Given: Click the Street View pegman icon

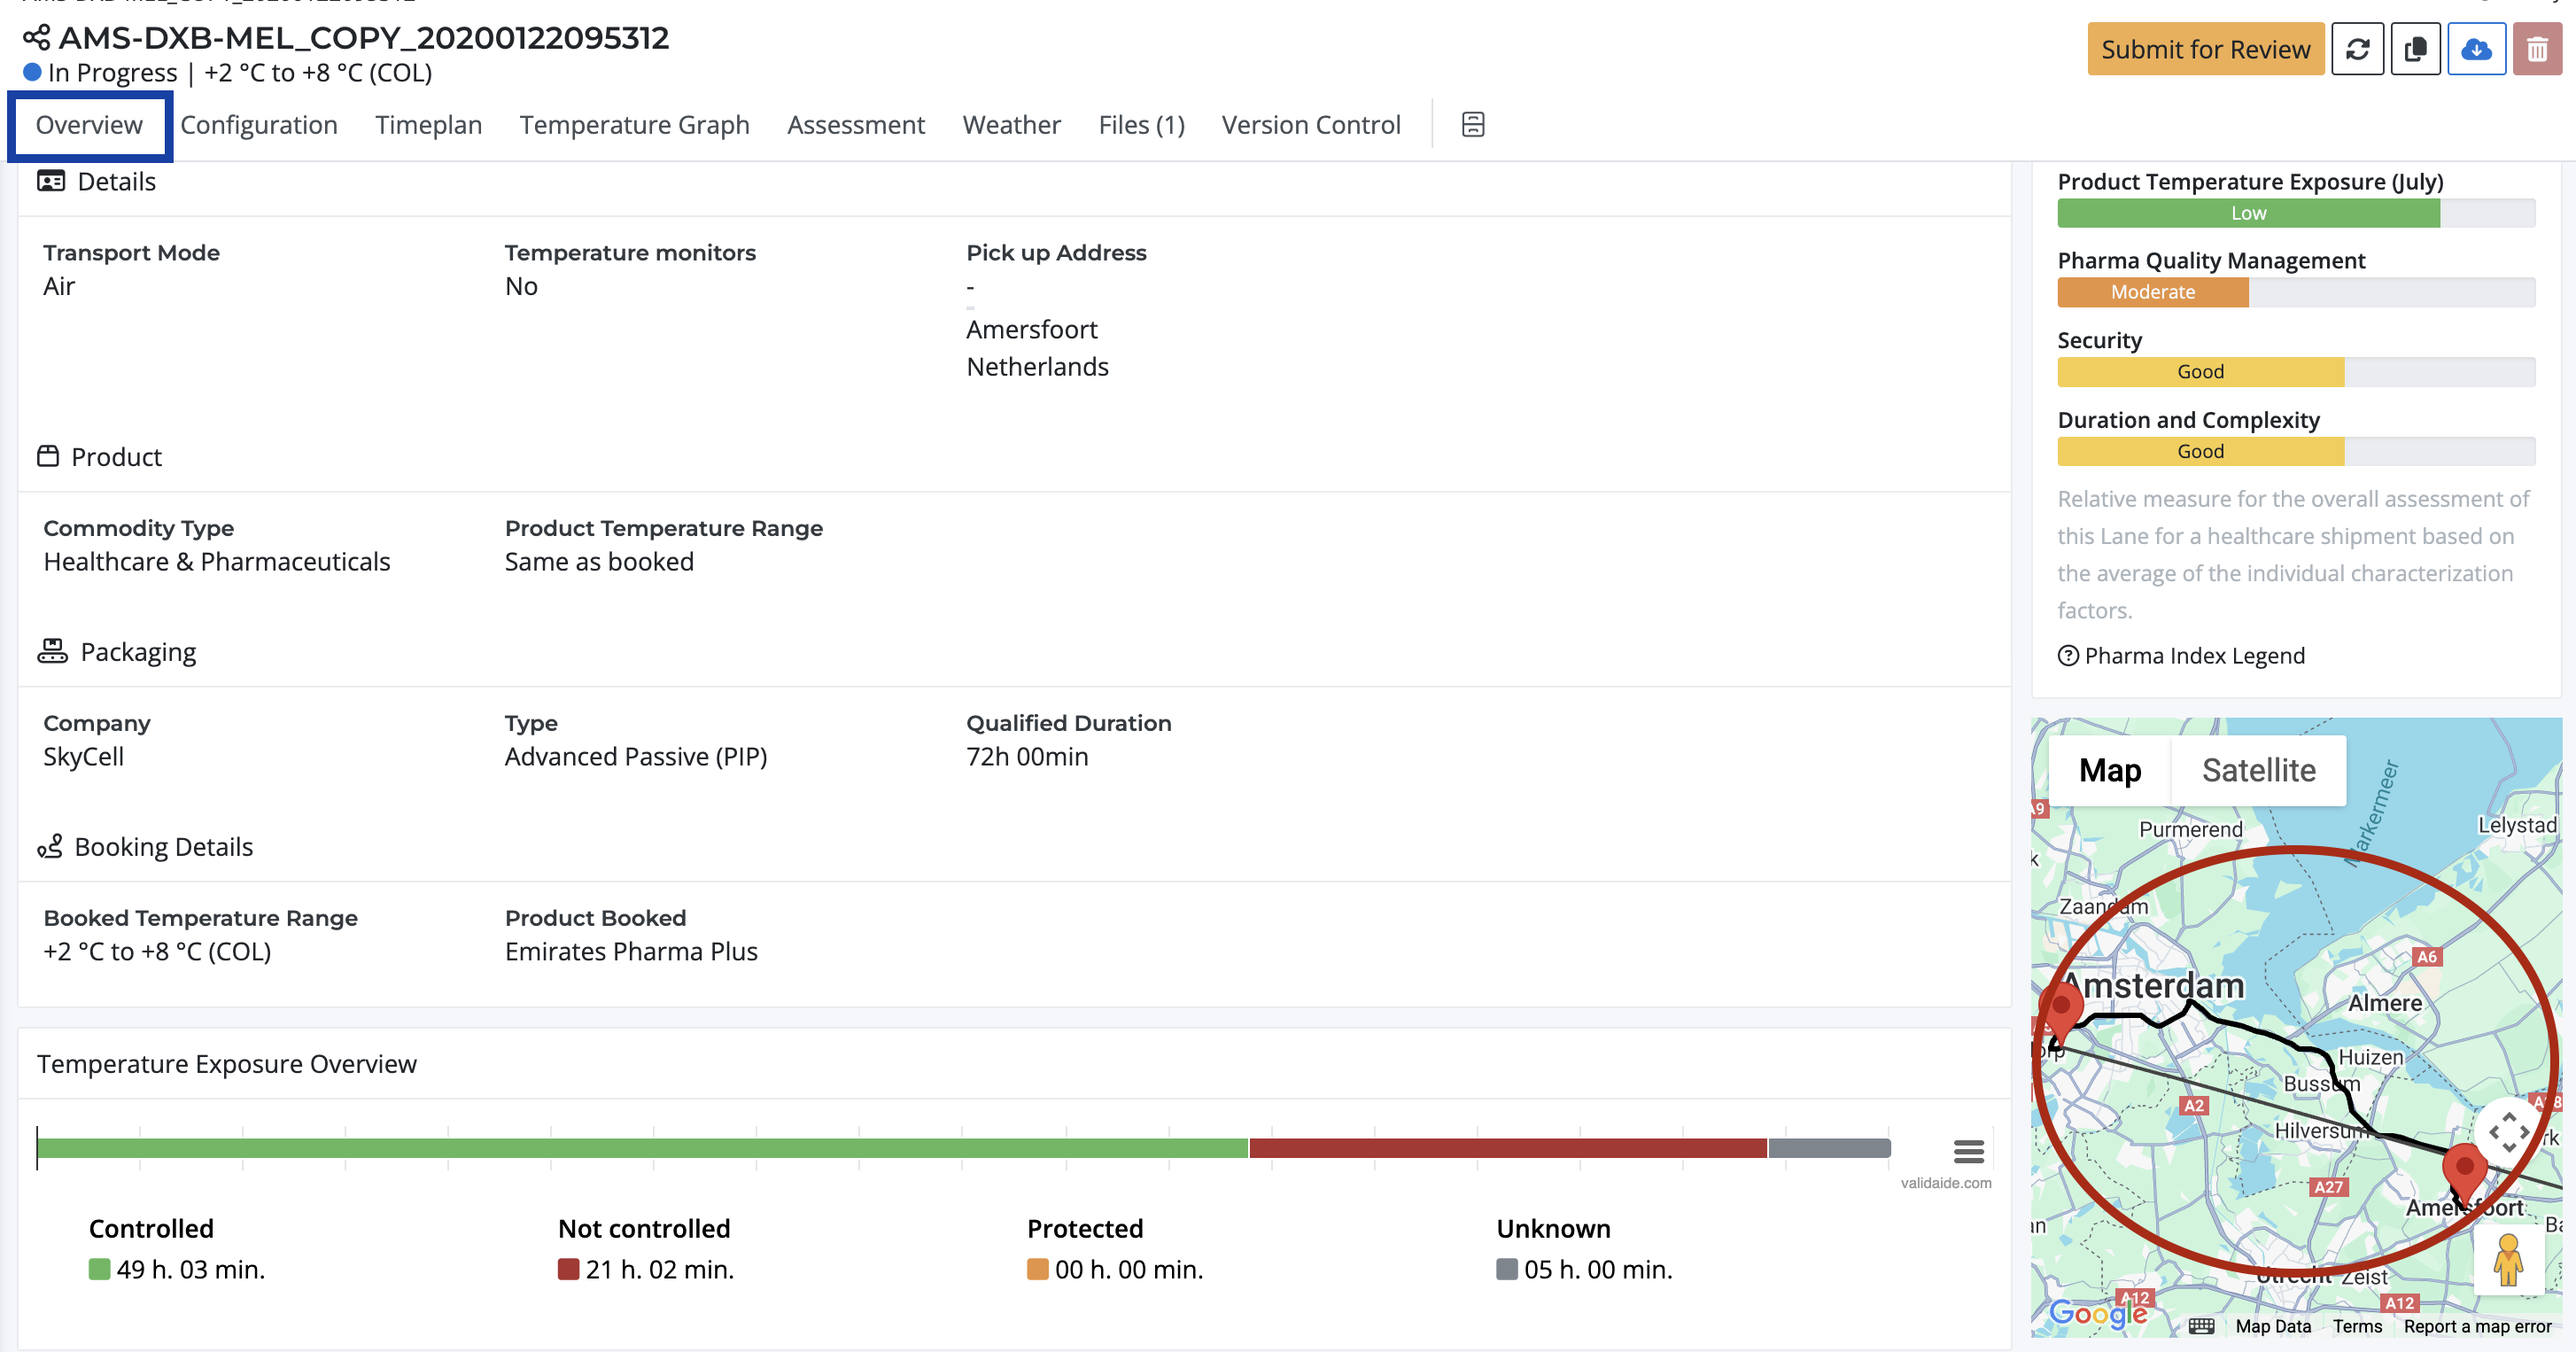Looking at the screenshot, I should point(2507,1259).
